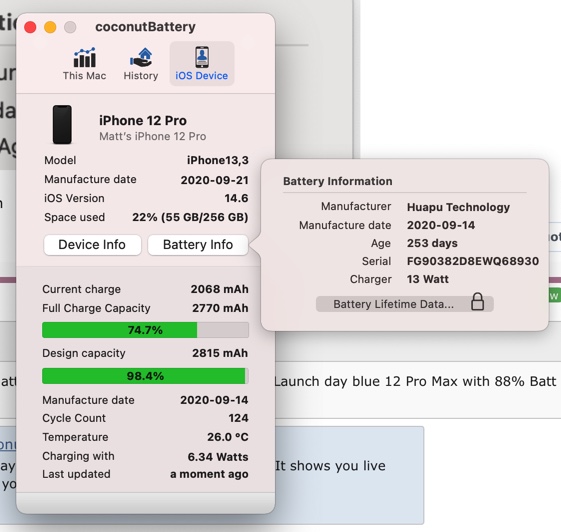
Task: Select the iOS Device tab
Action: click(x=202, y=64)
